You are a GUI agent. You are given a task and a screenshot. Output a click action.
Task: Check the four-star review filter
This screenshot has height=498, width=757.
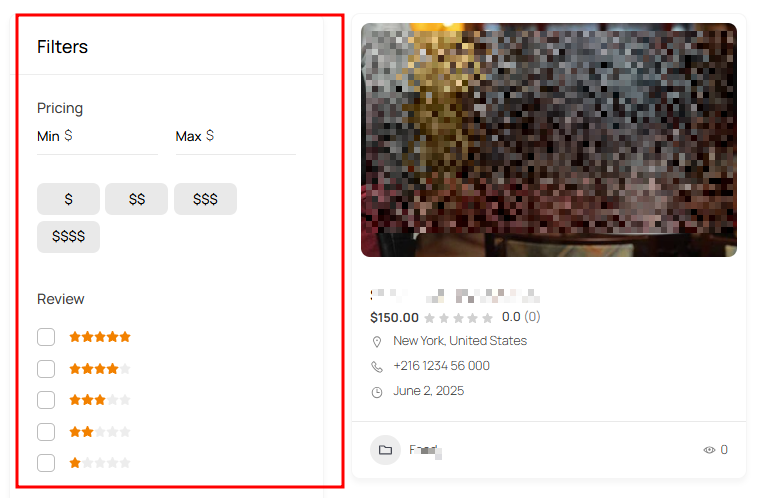coord(46,369)
